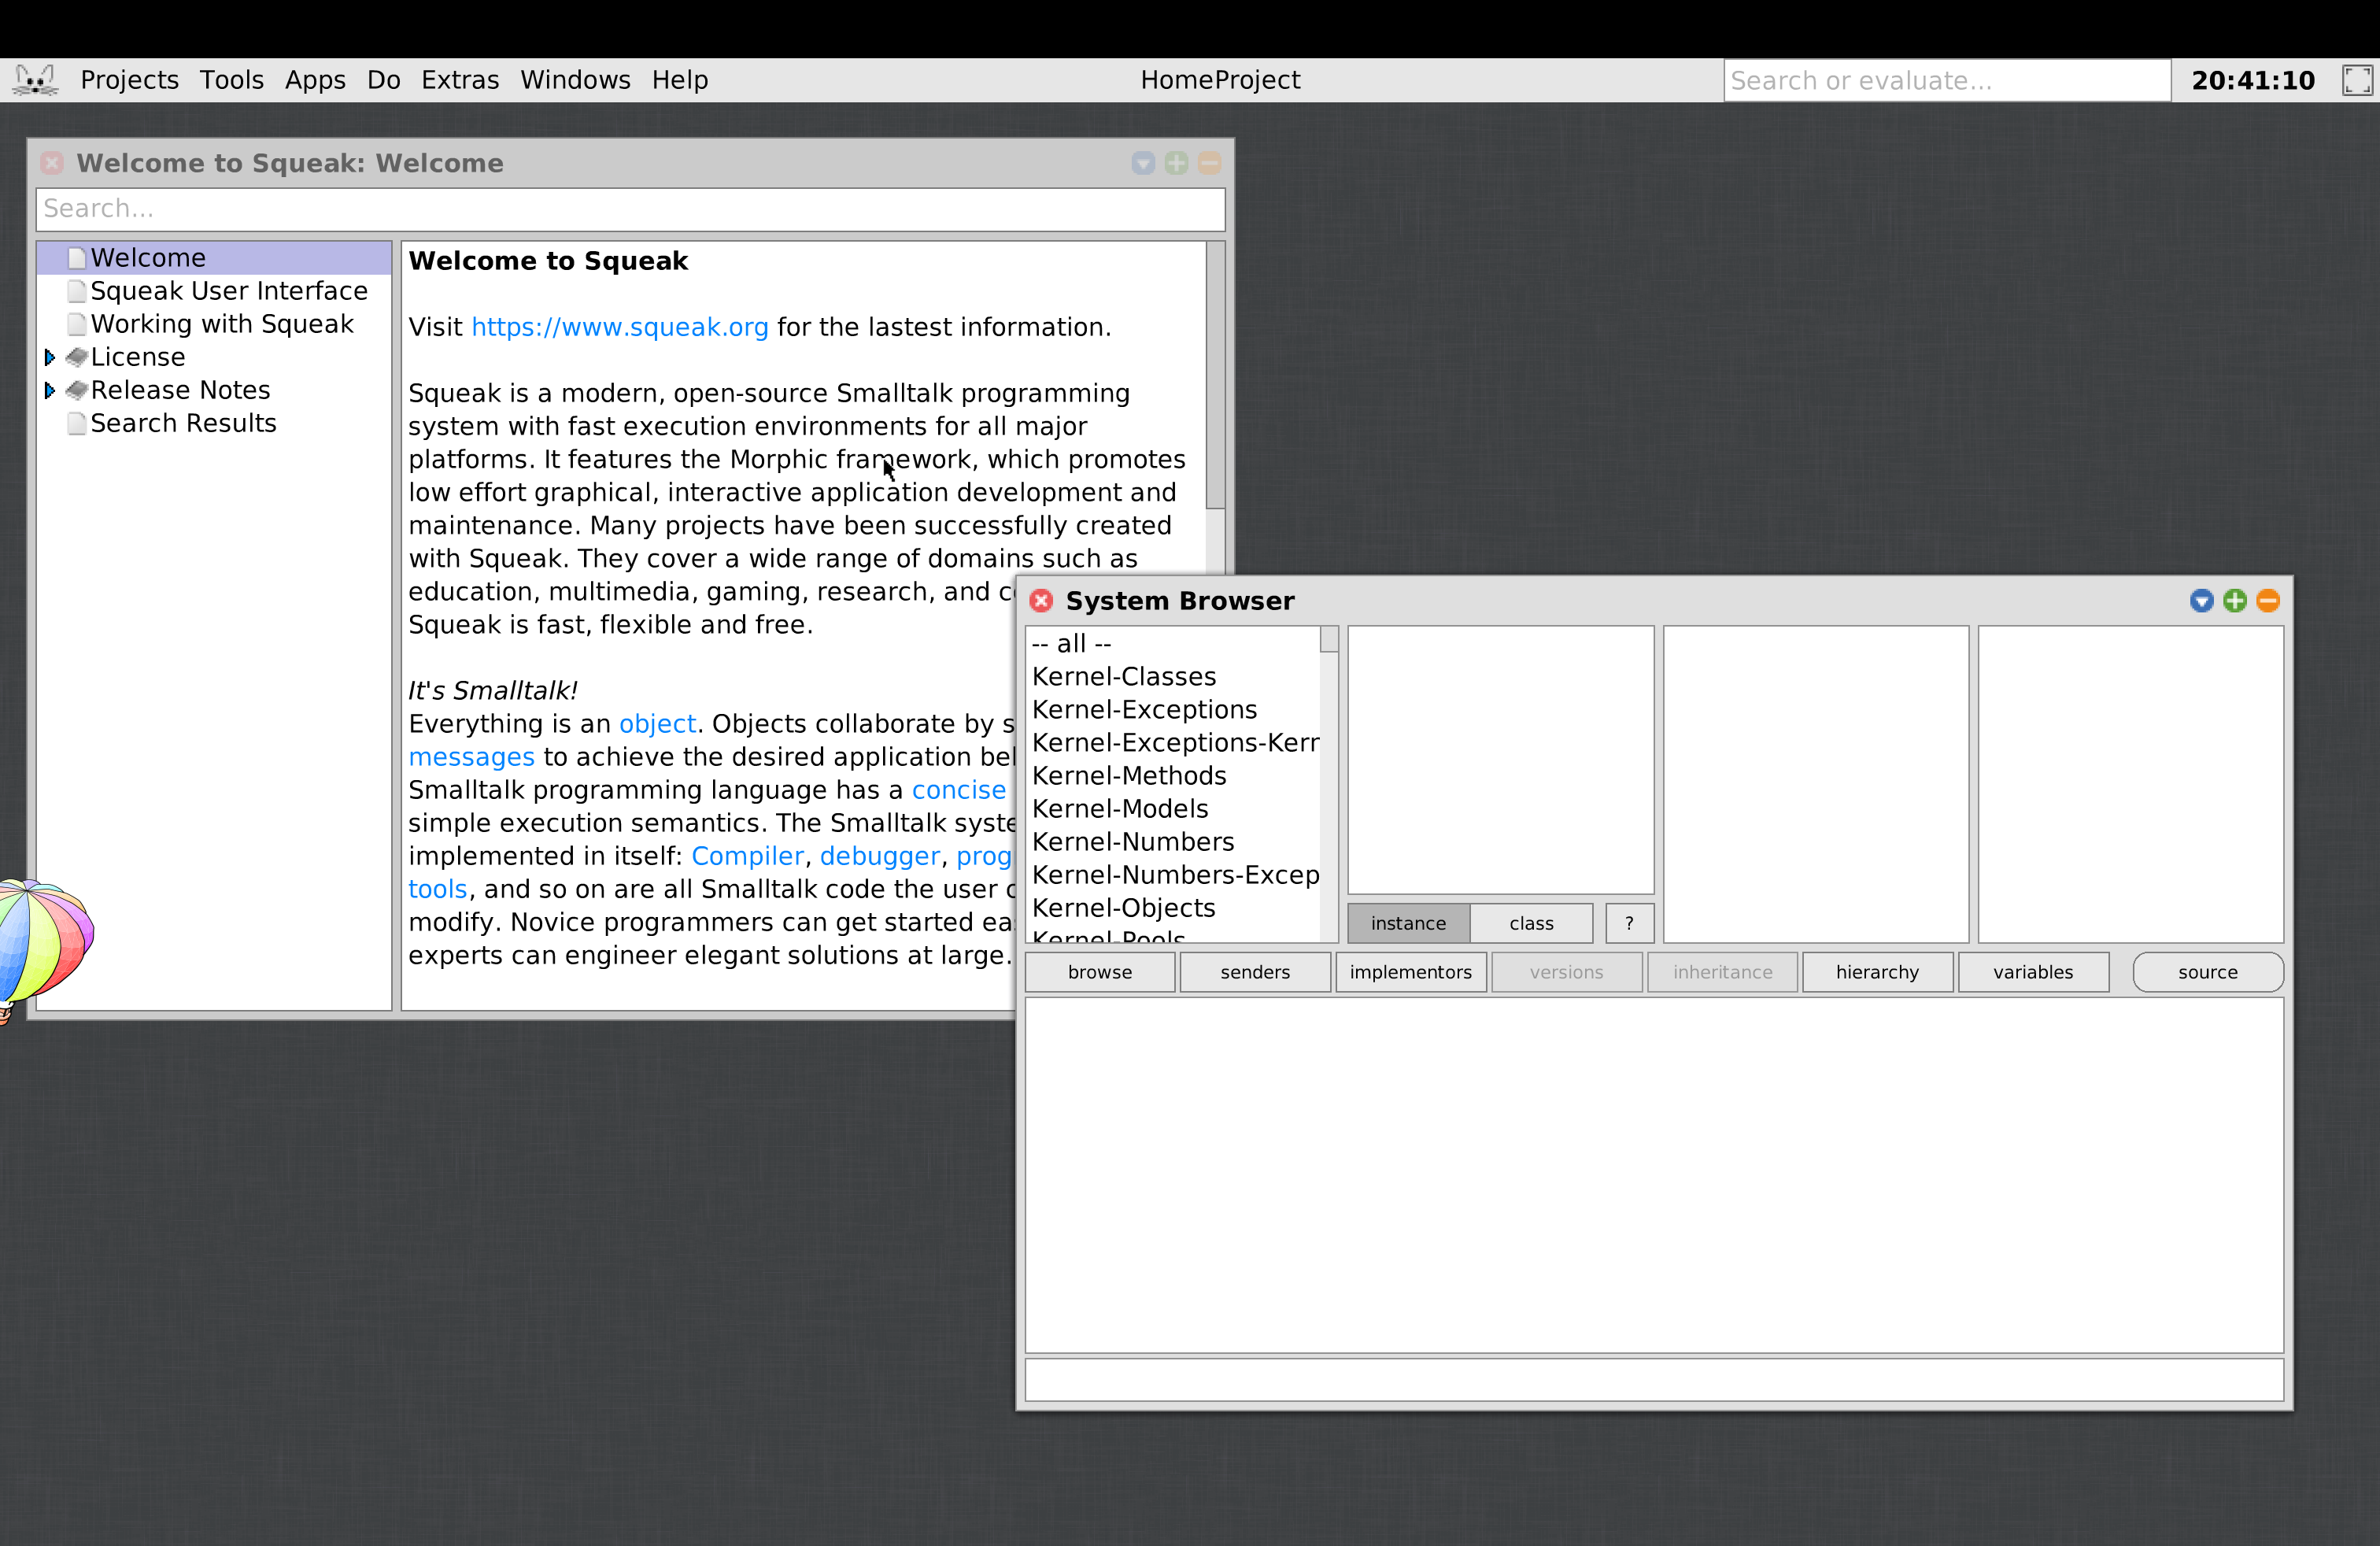
Task: Open the 'concise' hyperlink
Action: pyautogui.click(x=958, y=790)
